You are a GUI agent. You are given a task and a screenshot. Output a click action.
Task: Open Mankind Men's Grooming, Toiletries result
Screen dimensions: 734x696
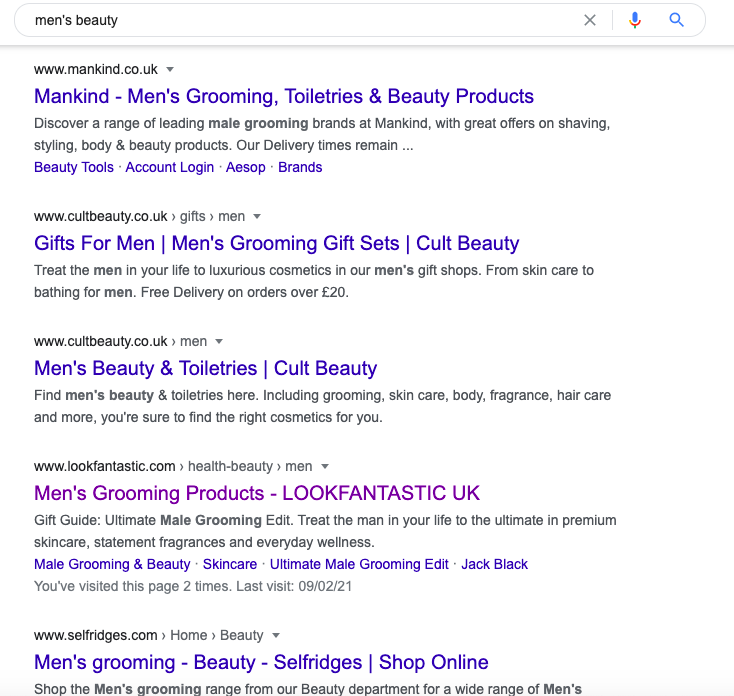tap(284, 96)
